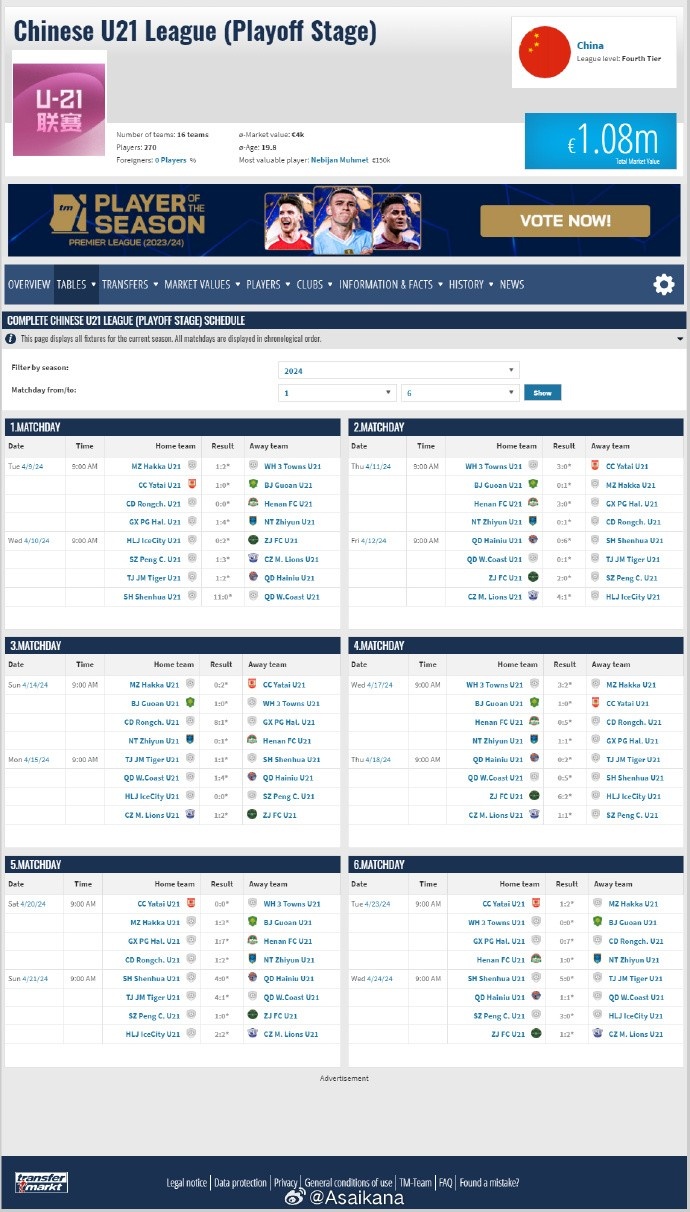690x1212 pixels.
Task: Open most valuable player Nebijan Muhmet
Action: pos(339,160)
